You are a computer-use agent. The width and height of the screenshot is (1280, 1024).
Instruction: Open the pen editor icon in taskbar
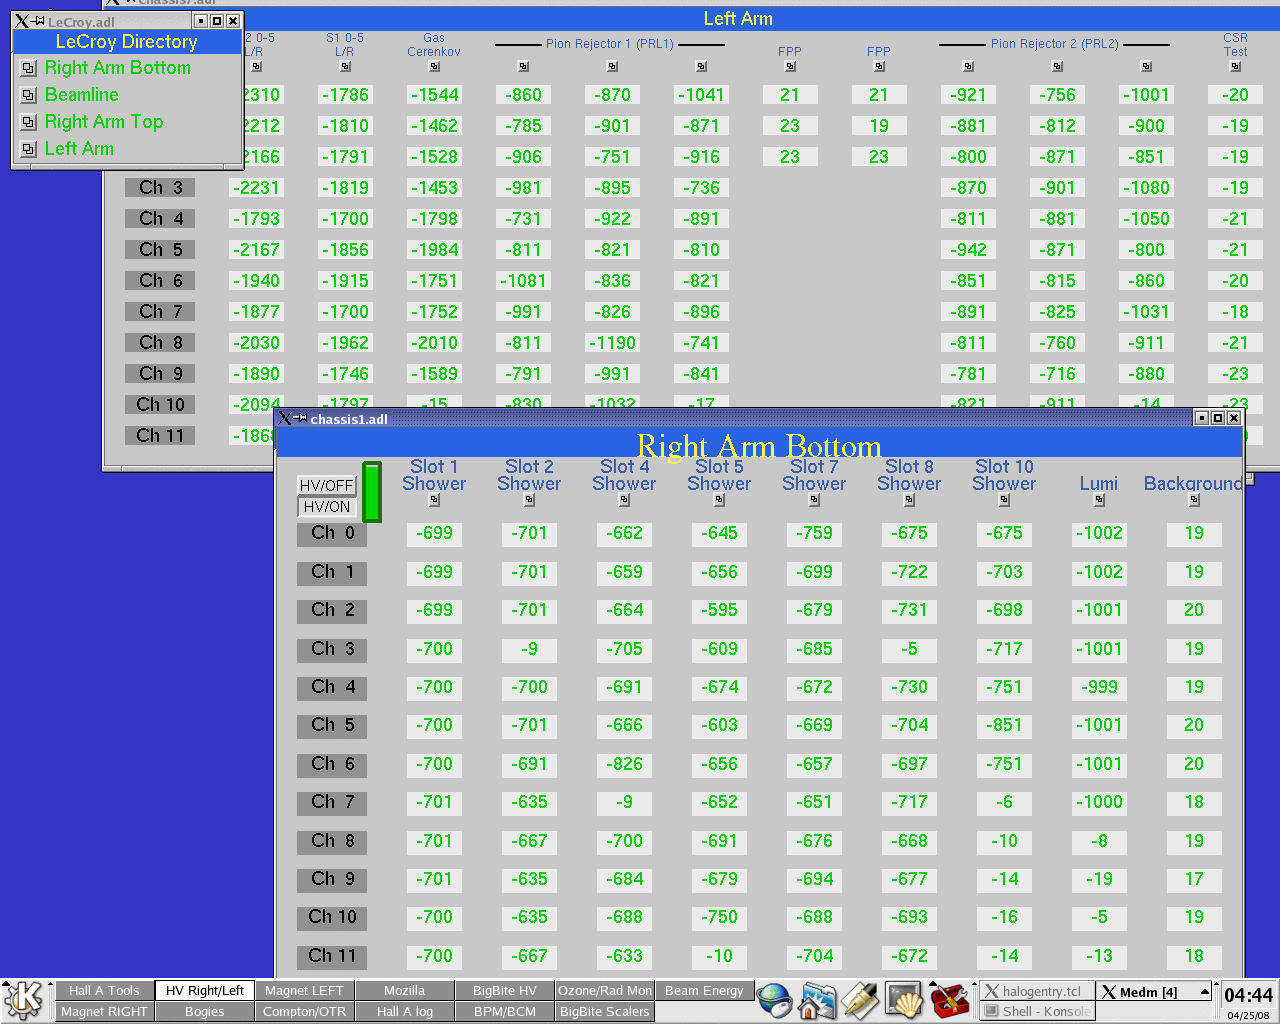pos(860,1001)
